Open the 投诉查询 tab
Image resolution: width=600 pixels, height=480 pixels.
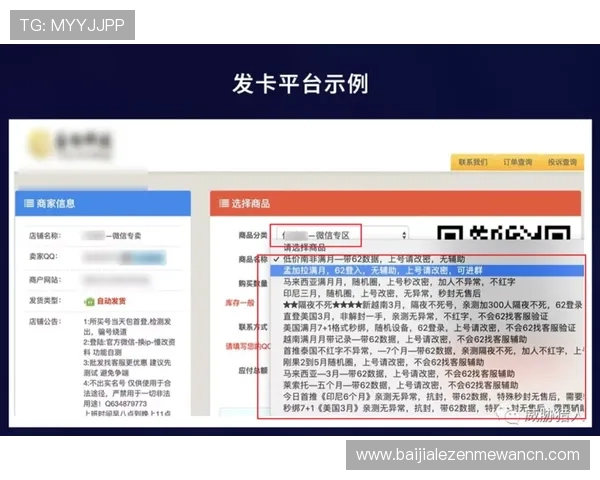pyautogui.click(x=562, y=162)
